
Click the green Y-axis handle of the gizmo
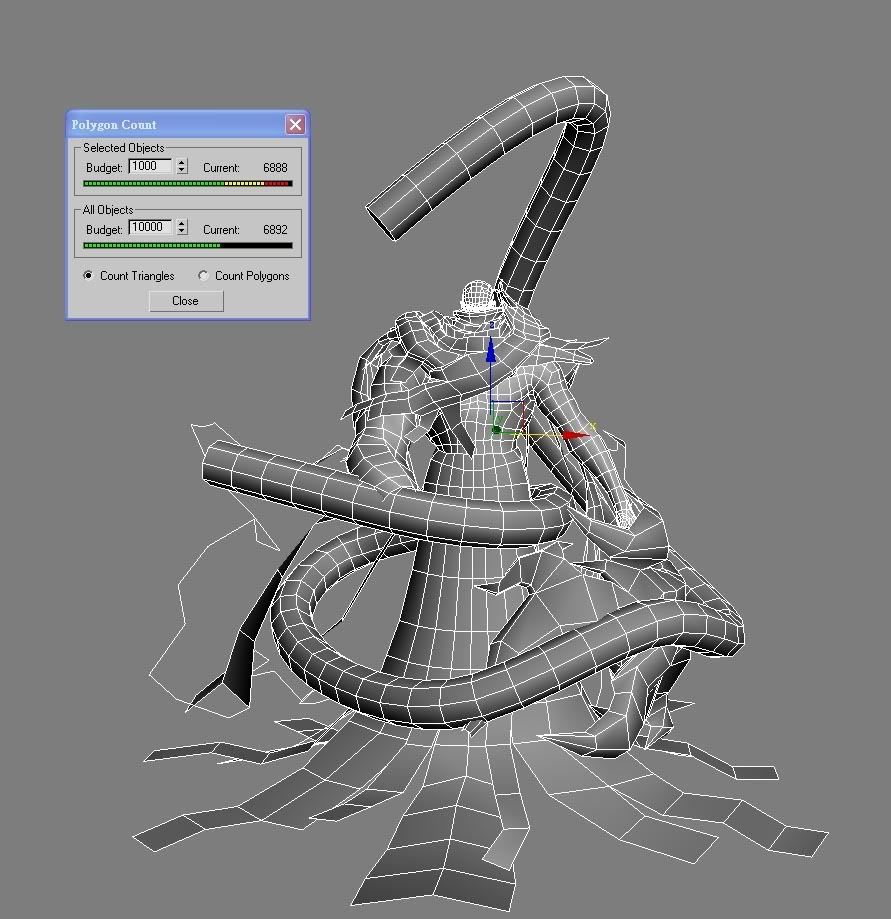pos(497,430)
